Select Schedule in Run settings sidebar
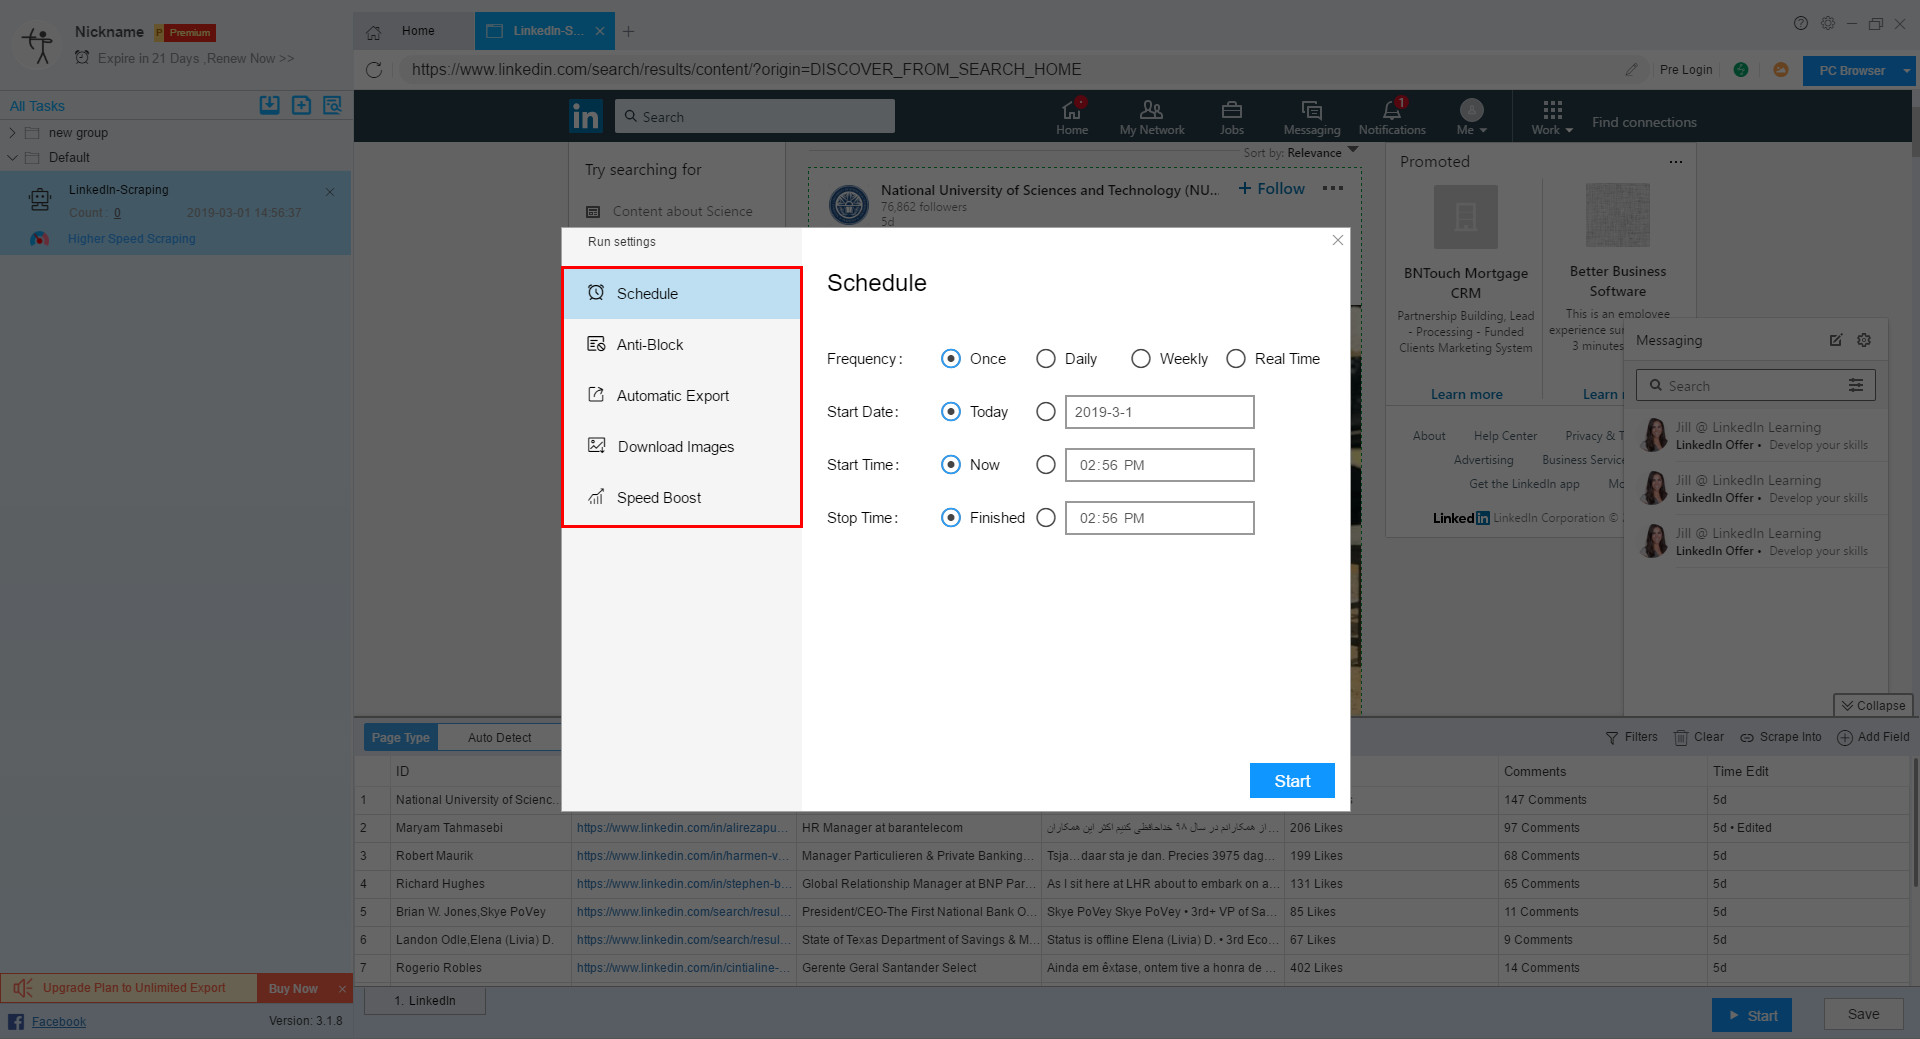Screen dimensions: 1920x1039 (682, 293)
